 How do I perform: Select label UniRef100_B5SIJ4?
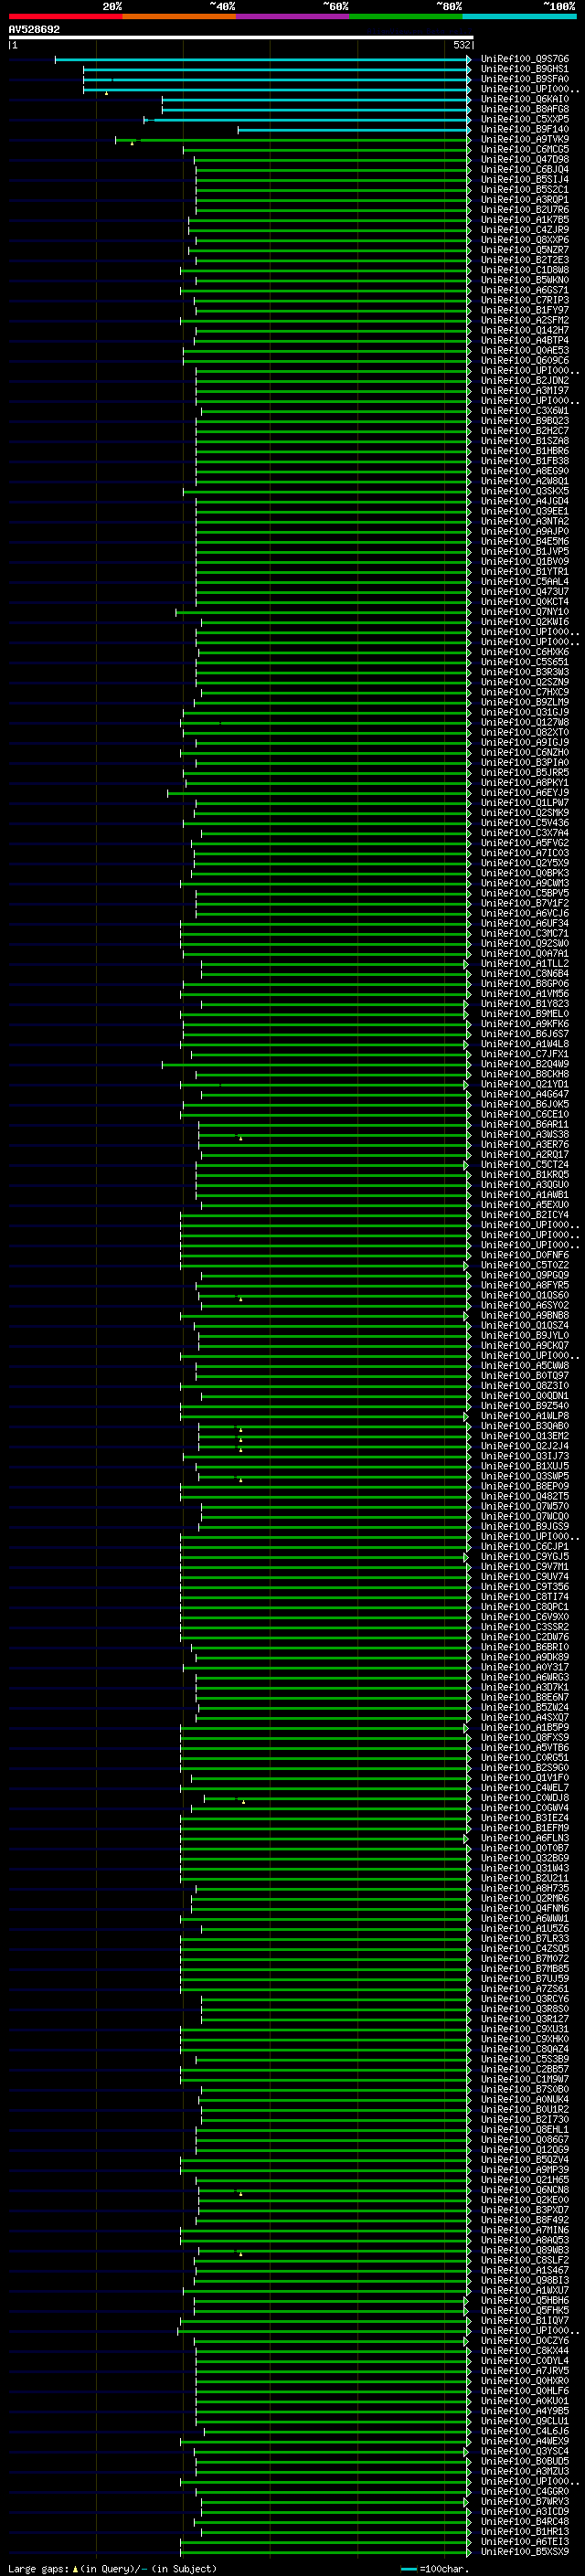point(525,179)
